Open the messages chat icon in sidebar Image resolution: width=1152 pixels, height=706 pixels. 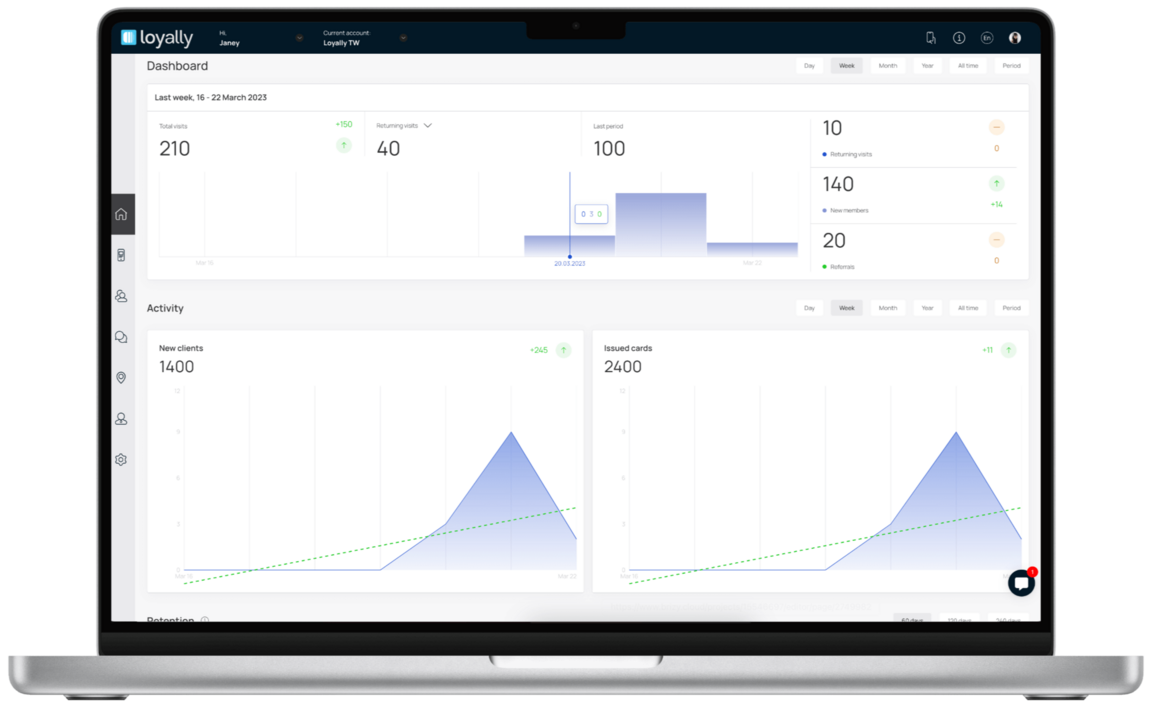[x=121, y=337]
